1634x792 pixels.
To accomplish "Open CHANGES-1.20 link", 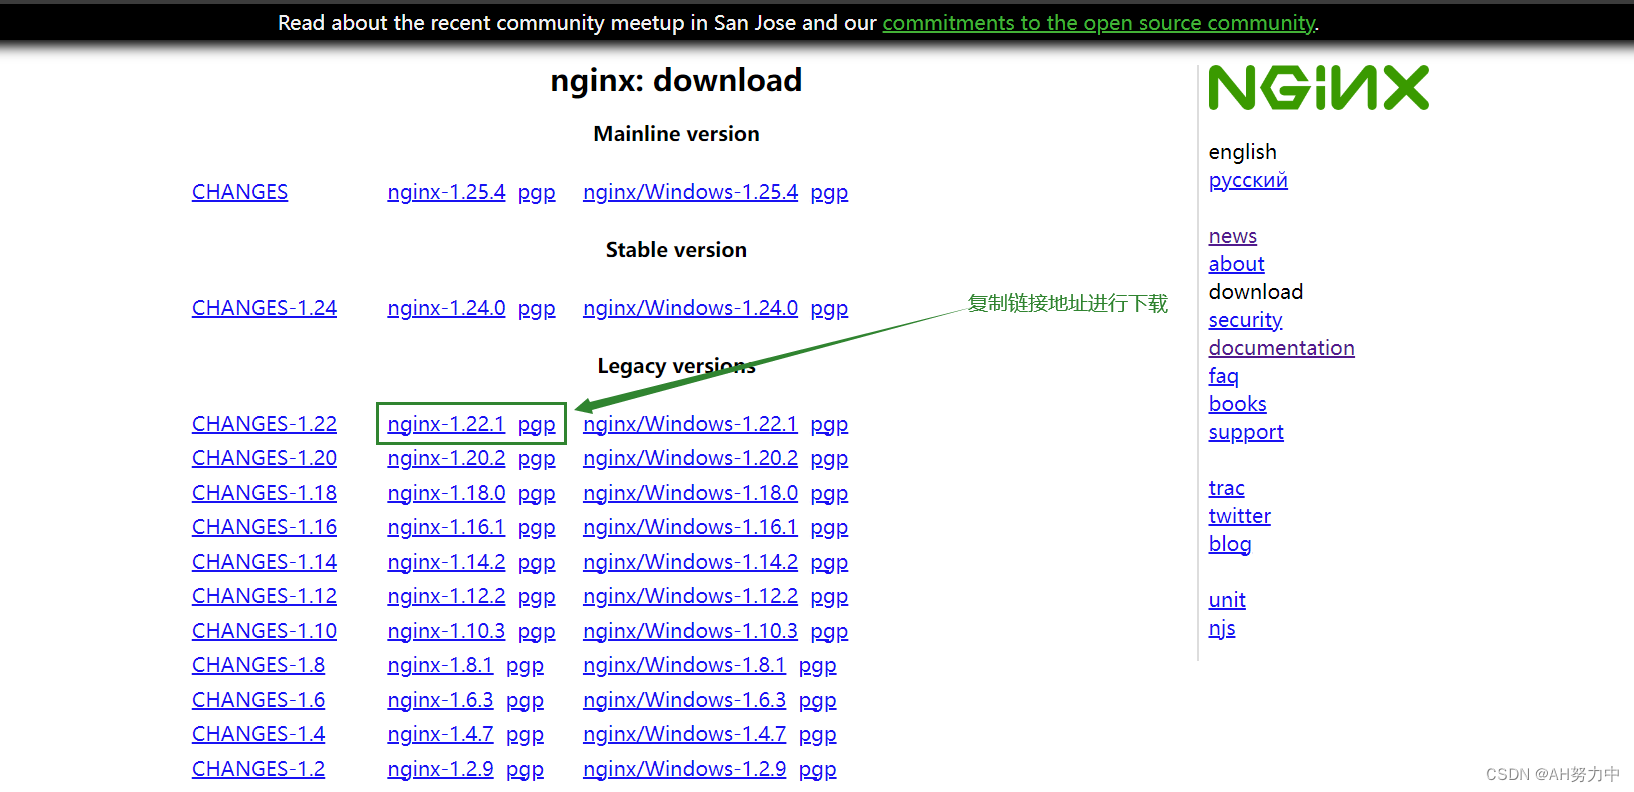I will 264,458.
